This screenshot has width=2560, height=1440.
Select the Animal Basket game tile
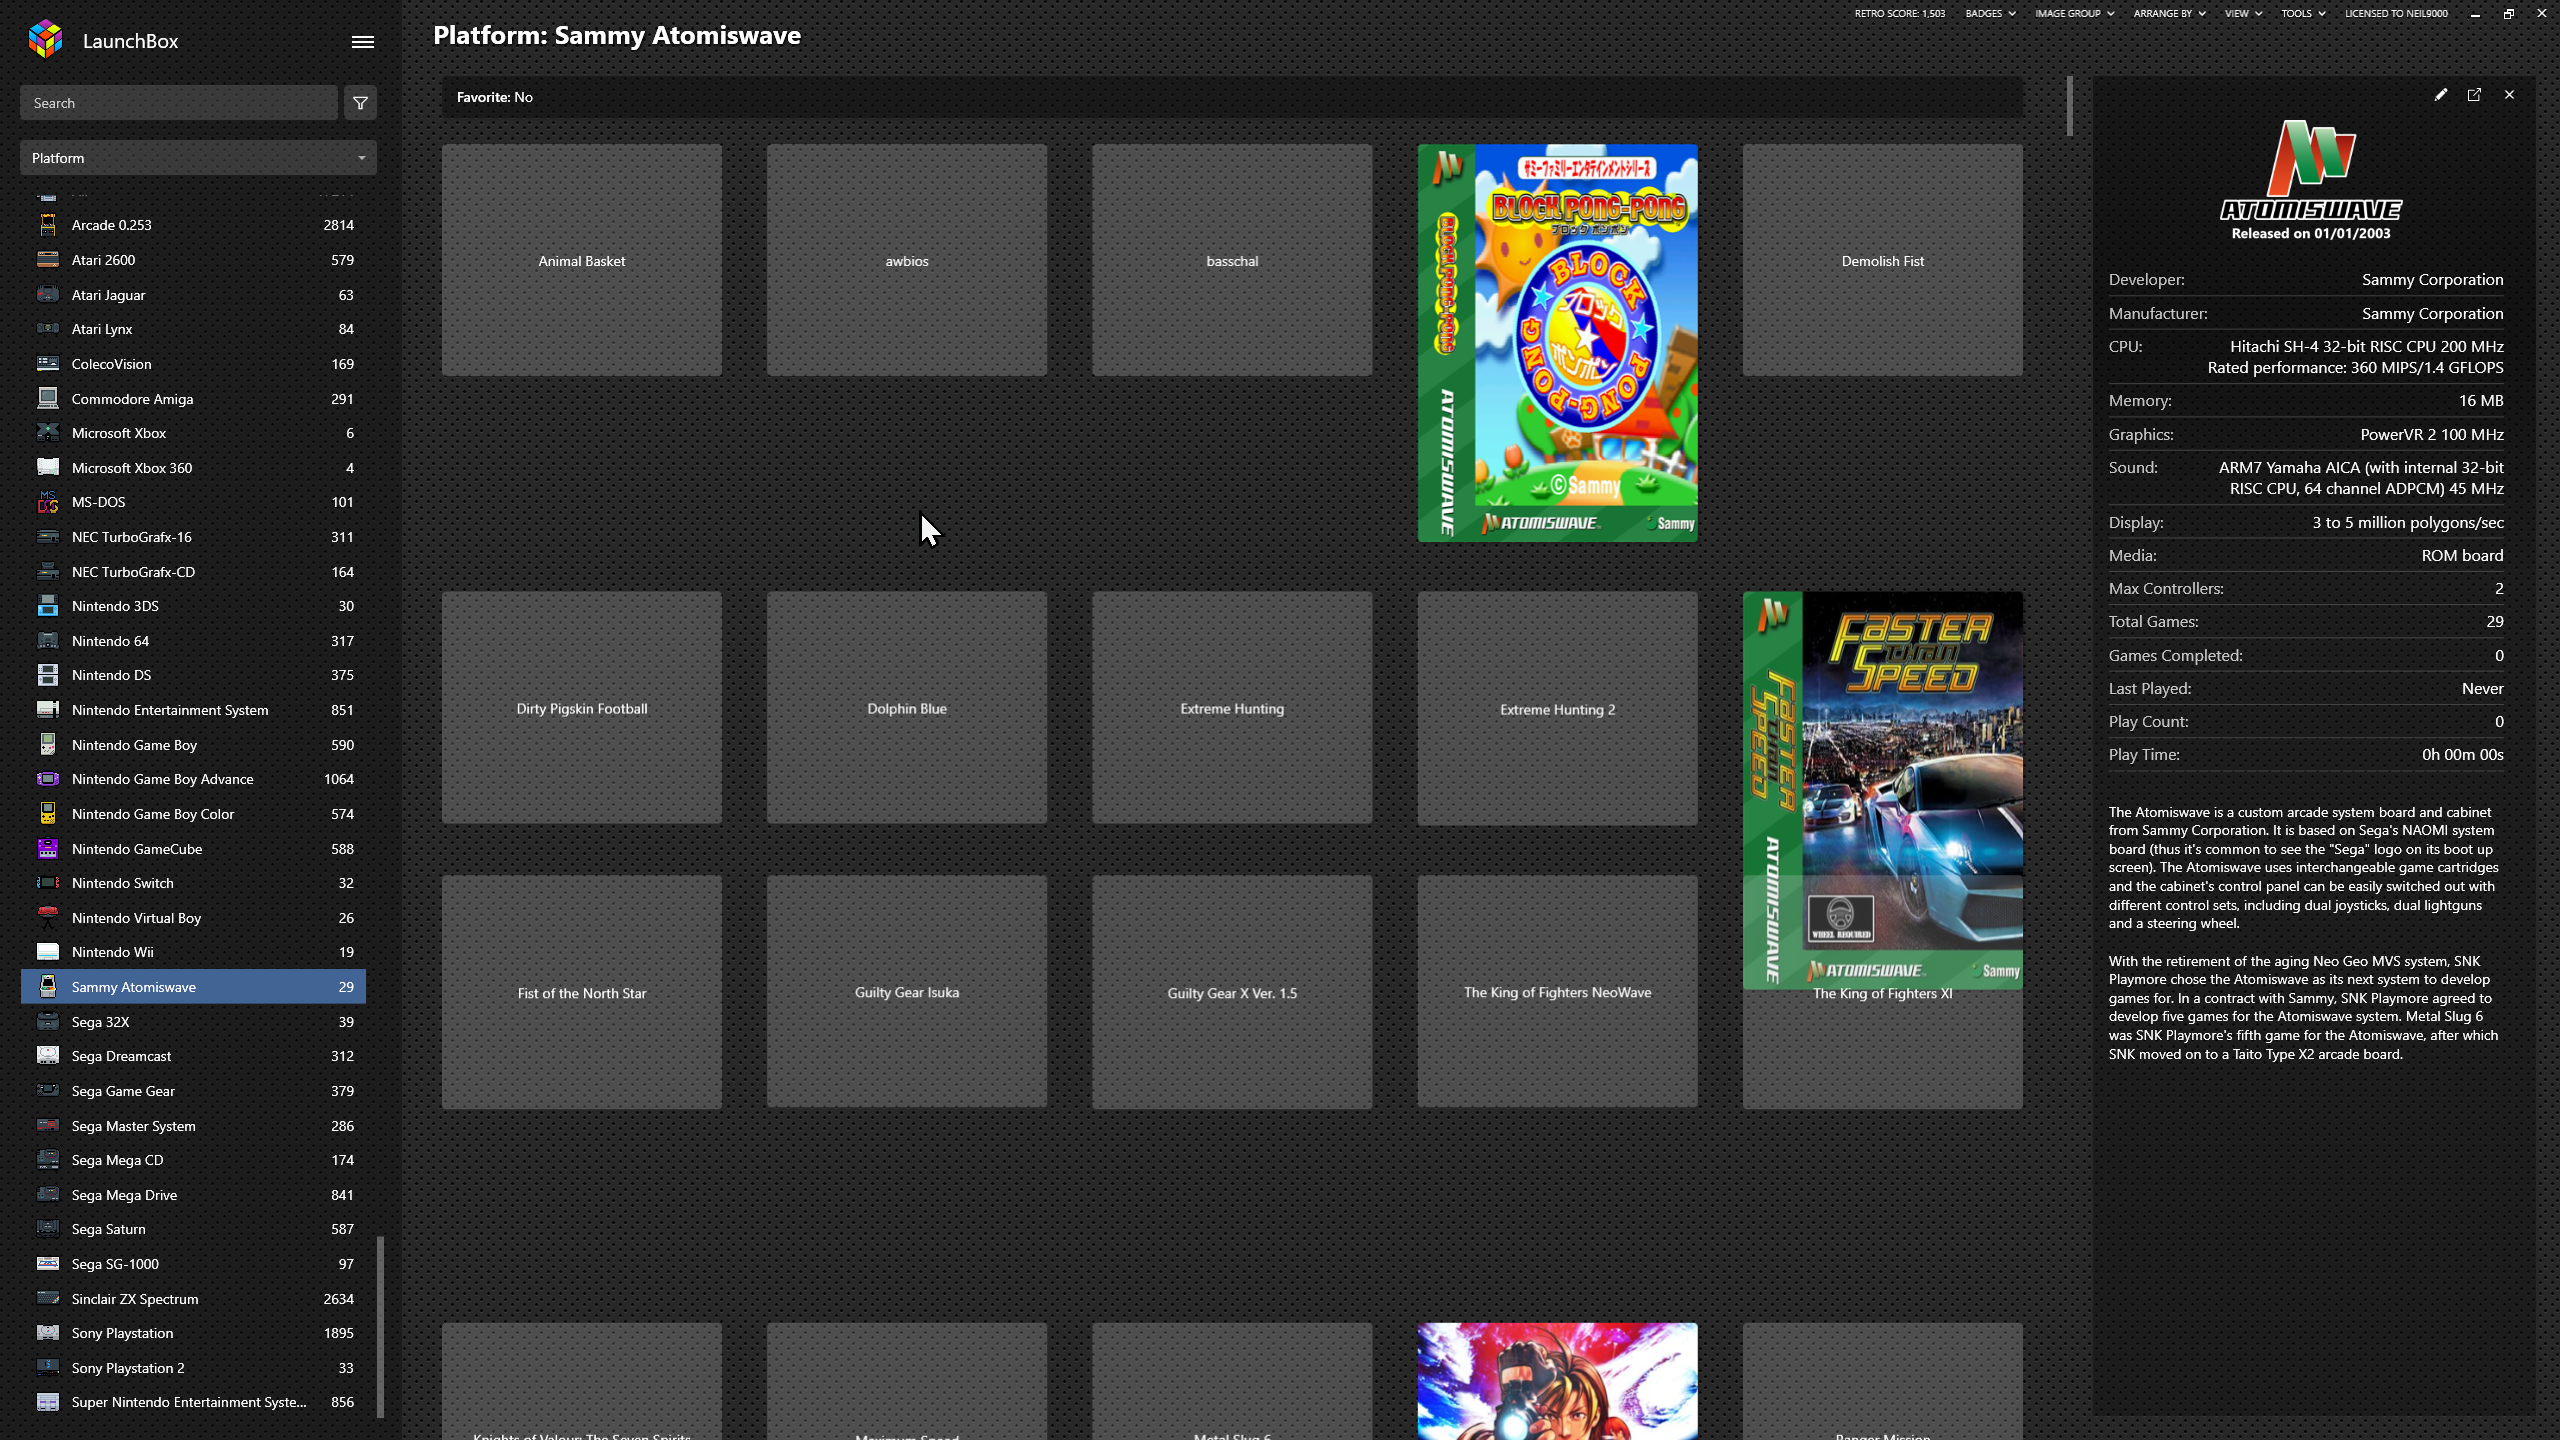pyautogui.click(x=581, y=260)
